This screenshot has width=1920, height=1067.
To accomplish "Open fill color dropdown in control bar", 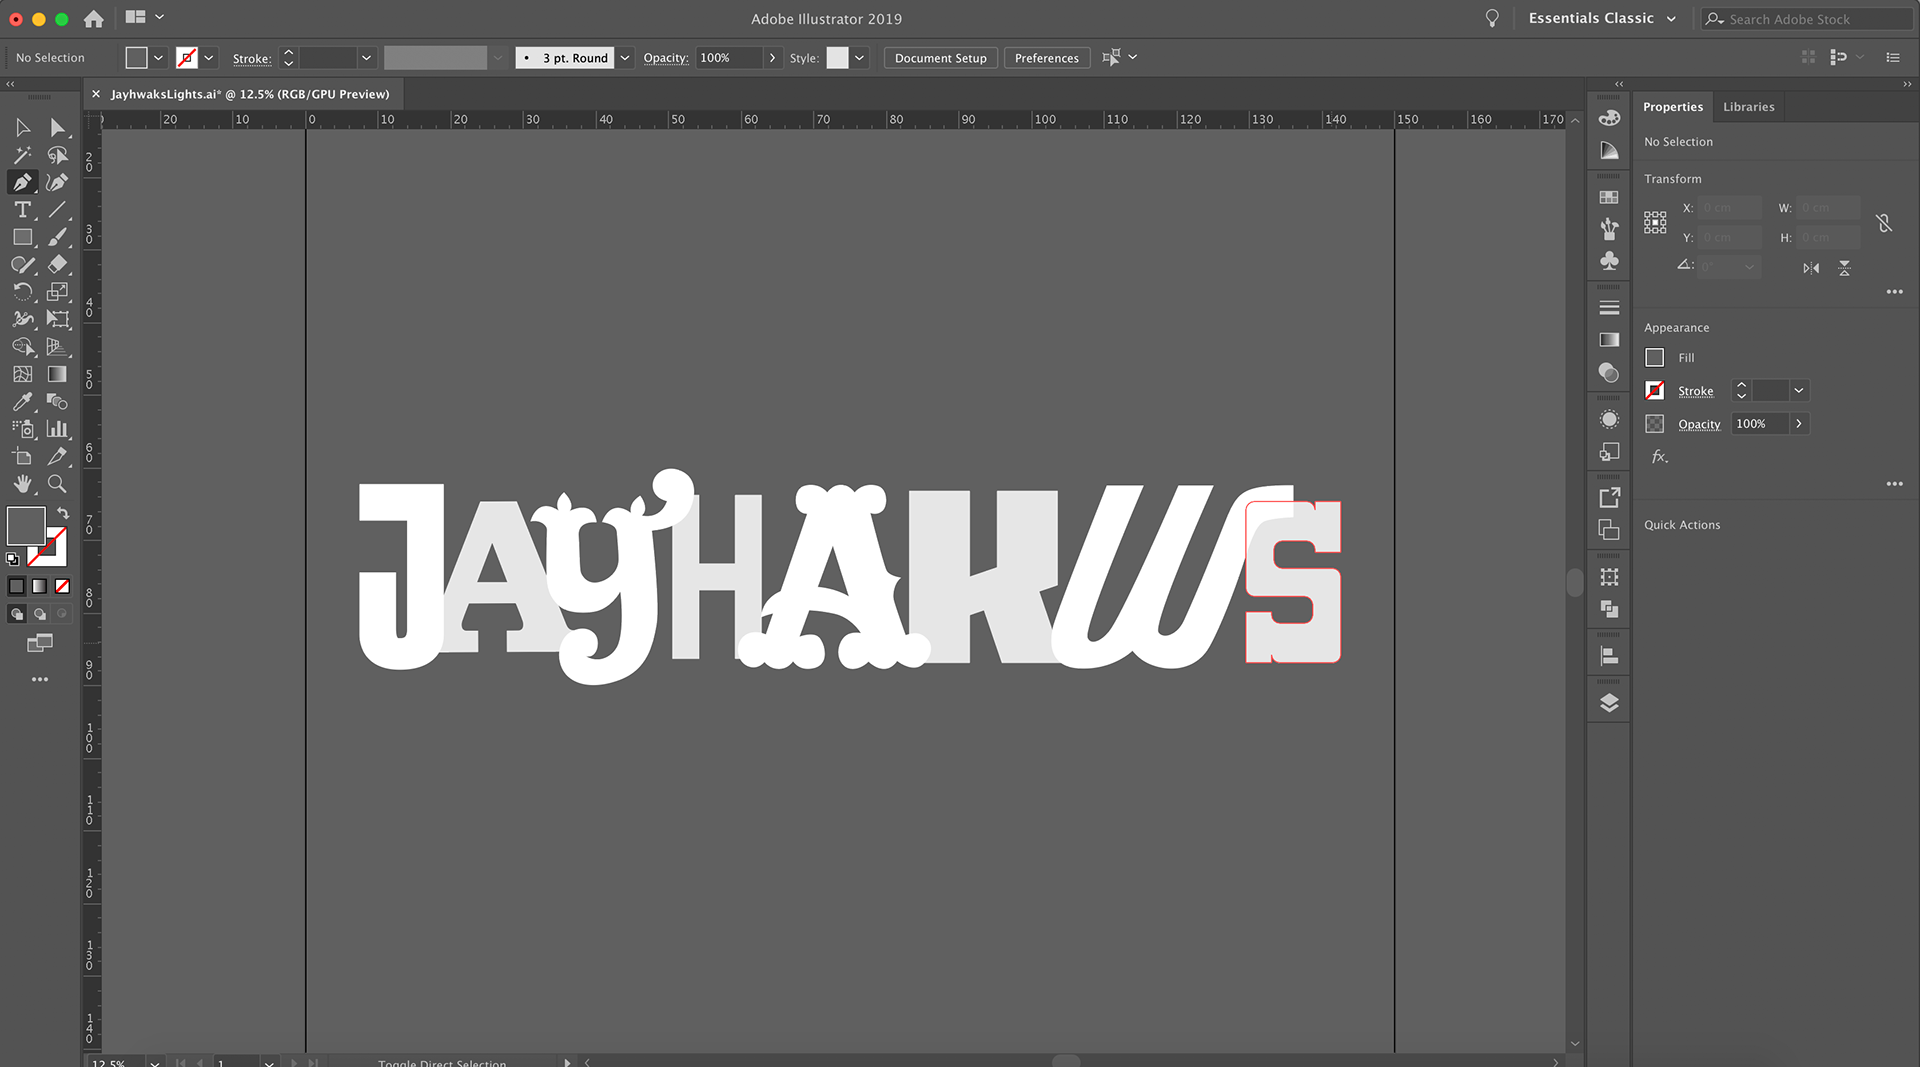I will coord(158,58).
